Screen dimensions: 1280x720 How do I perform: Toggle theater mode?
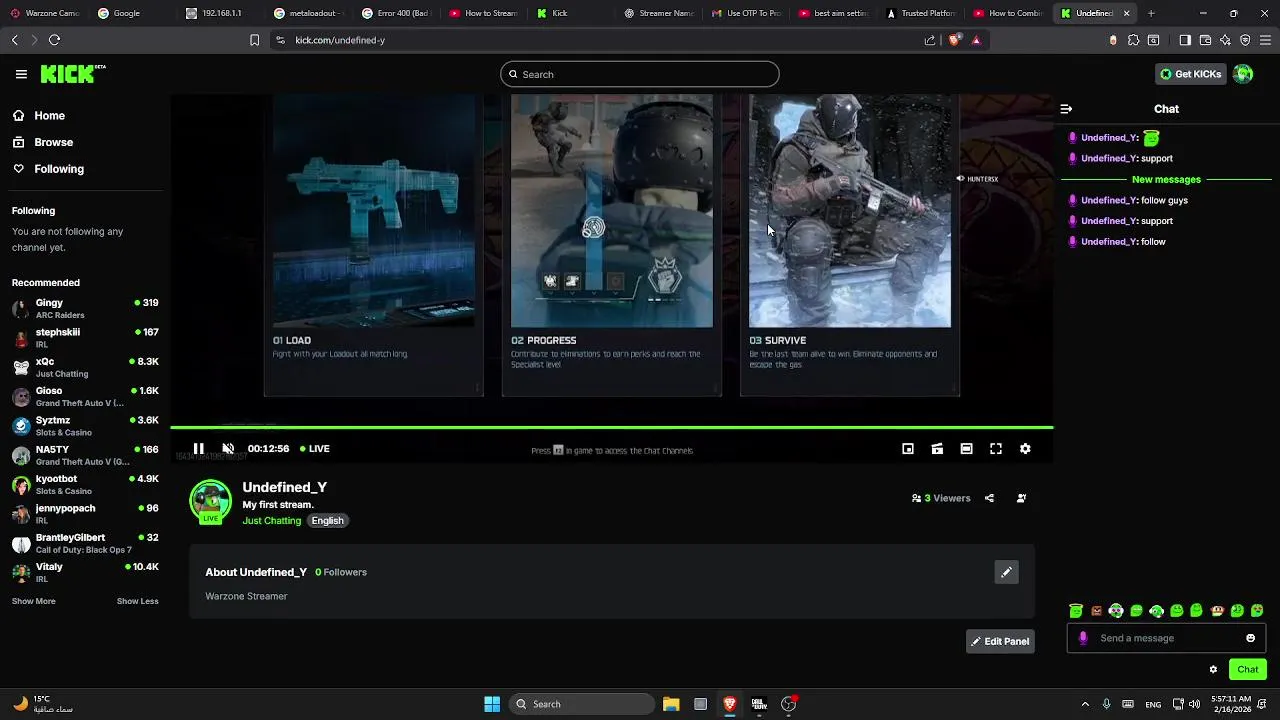[966, 449]
